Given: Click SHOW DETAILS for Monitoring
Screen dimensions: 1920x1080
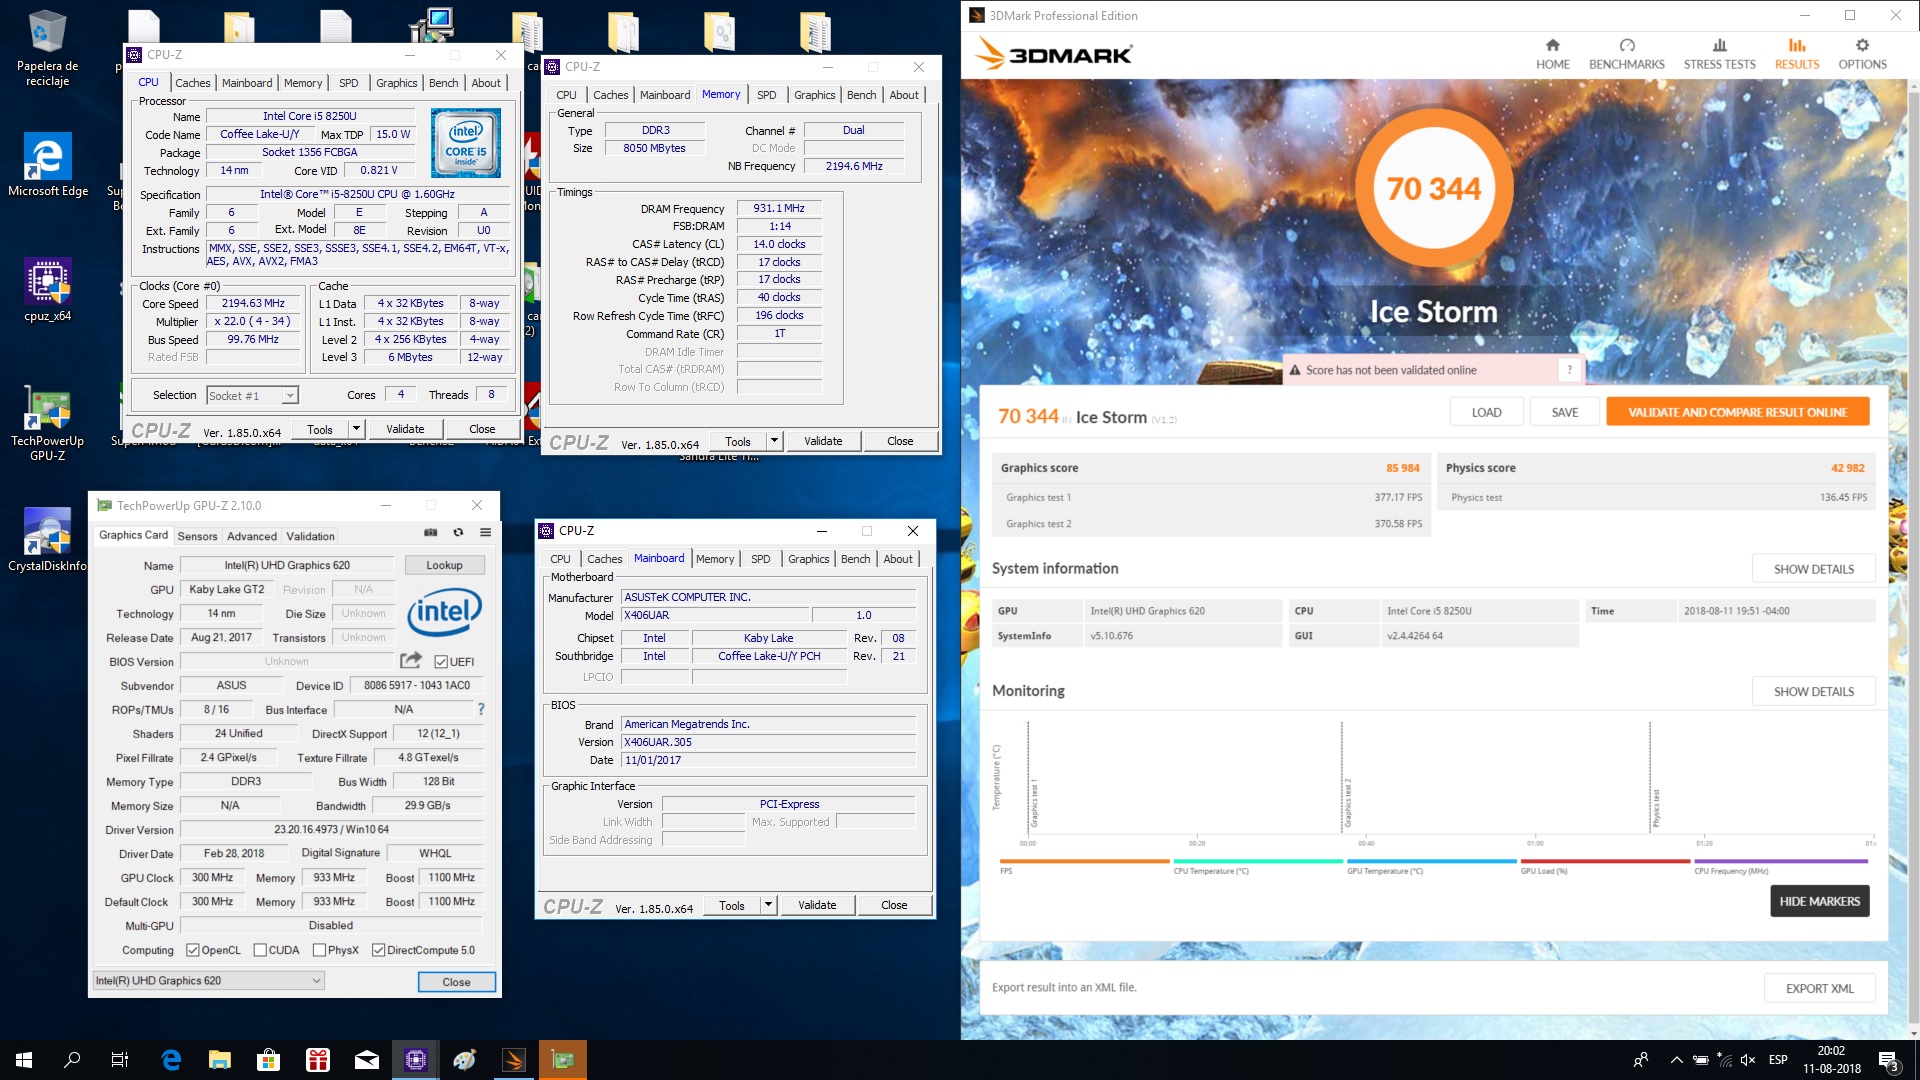Looking at the screenshot, I should click(x=1813, y=691).
